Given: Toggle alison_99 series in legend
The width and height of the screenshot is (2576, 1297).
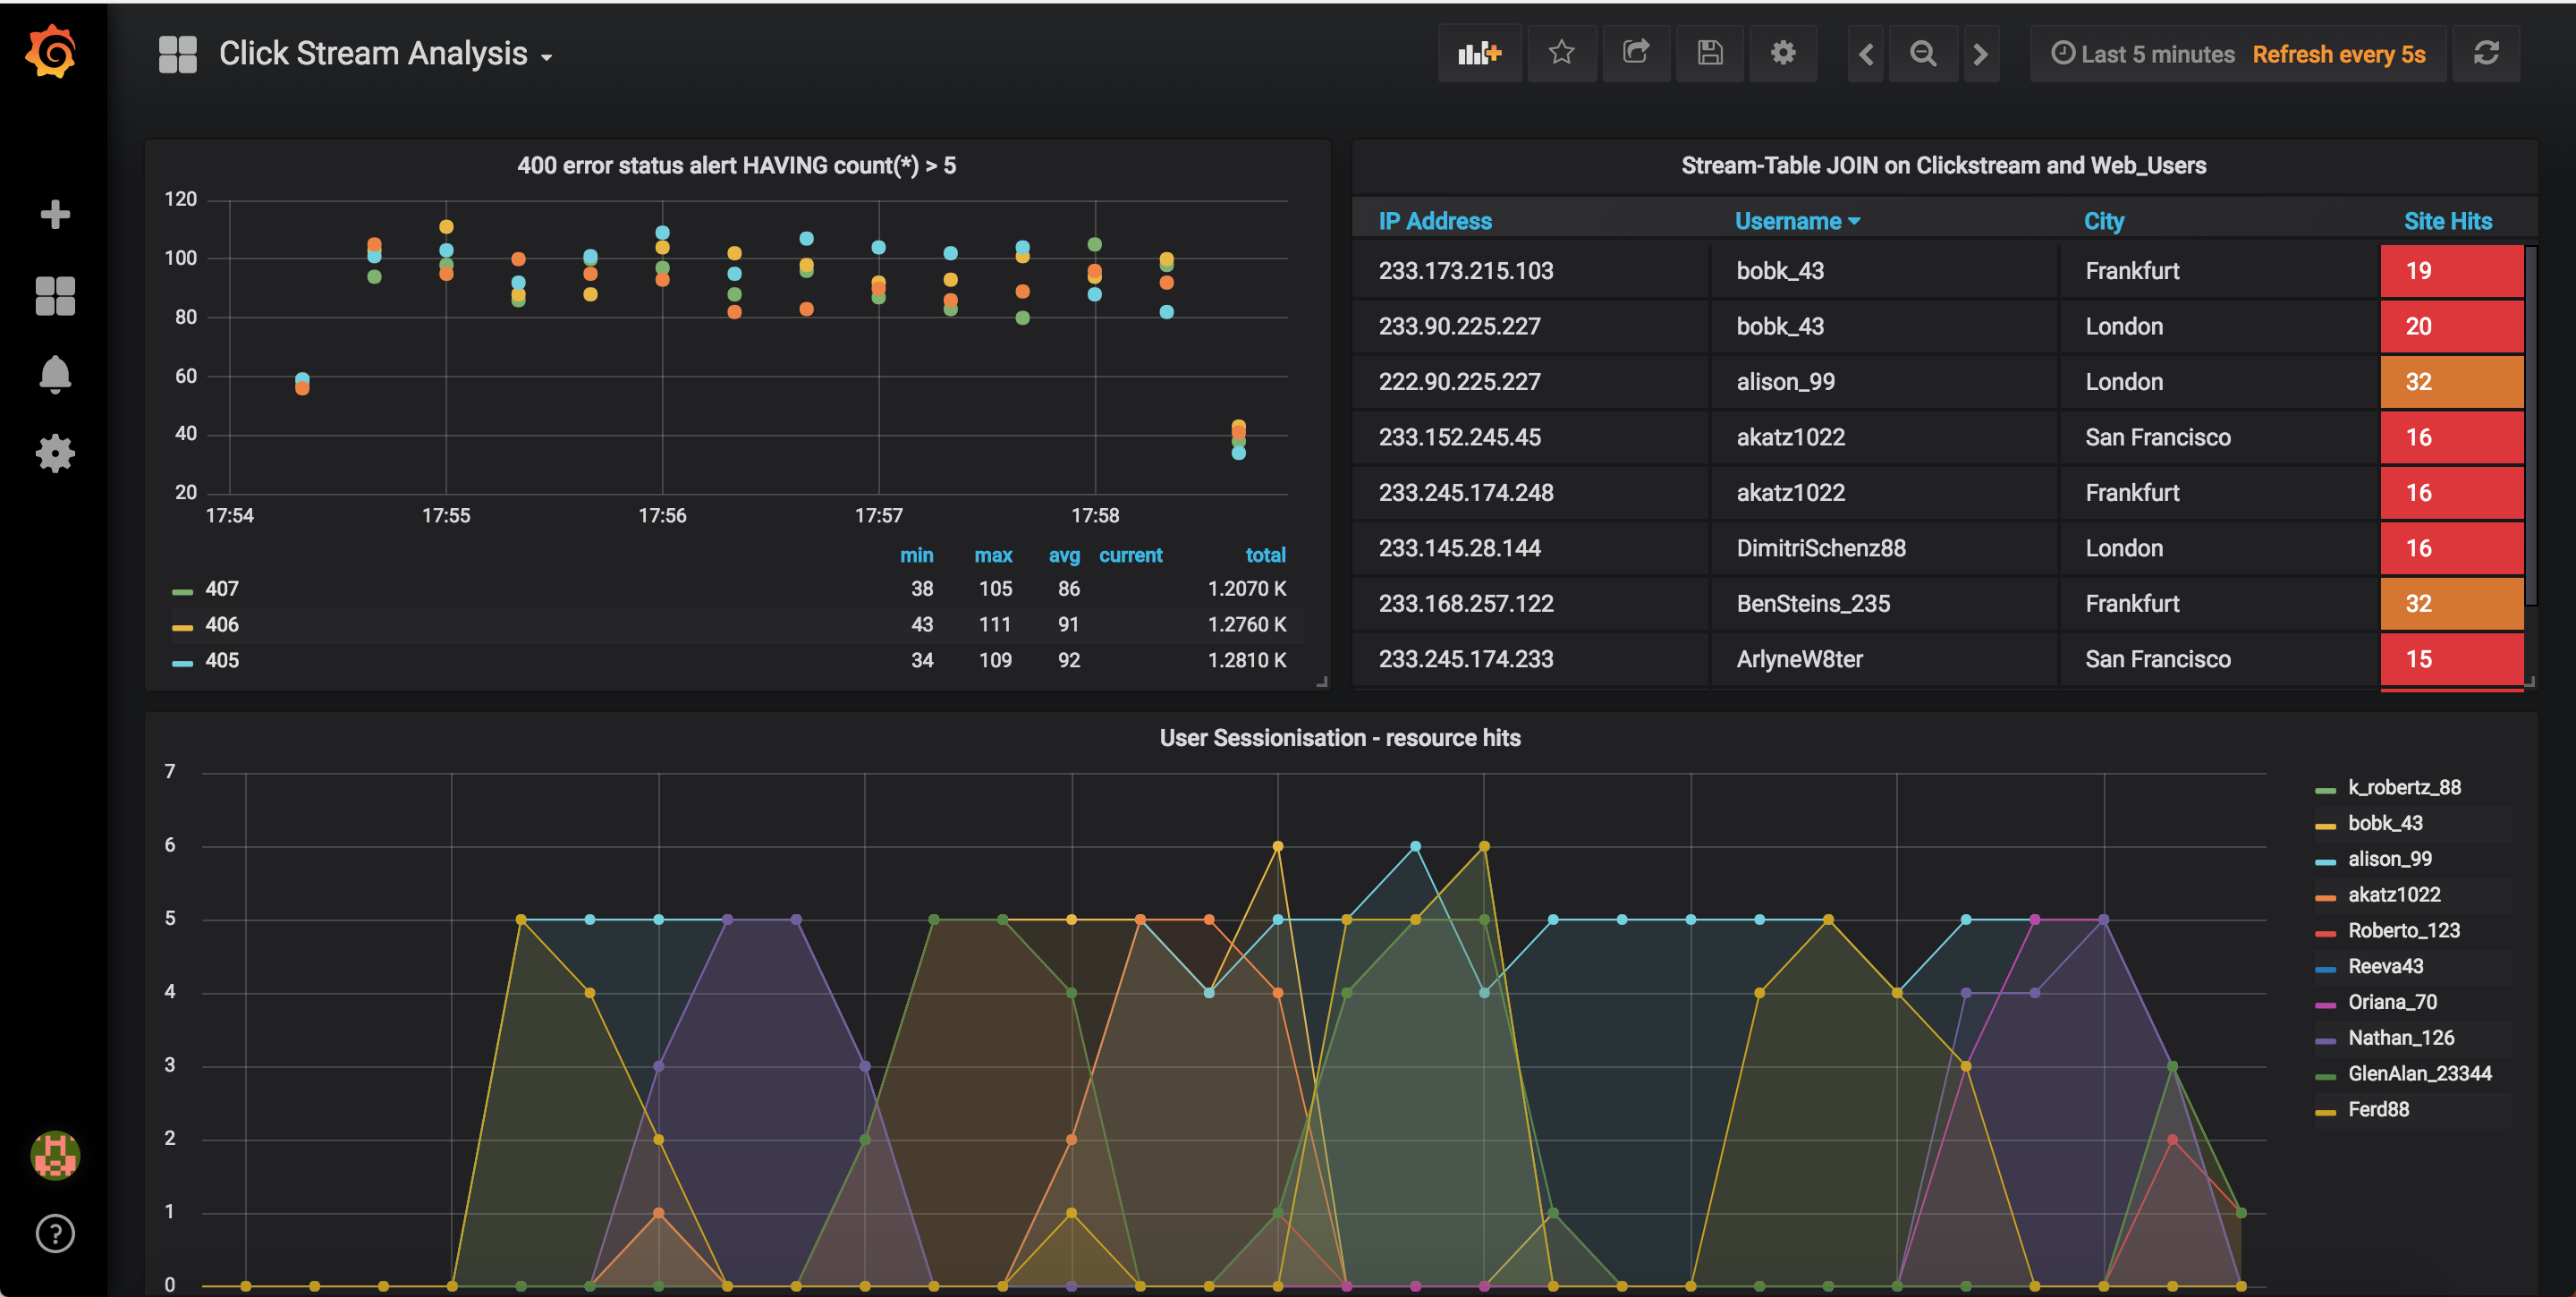Looking at the screenshot, I should tap(2389, 859).
